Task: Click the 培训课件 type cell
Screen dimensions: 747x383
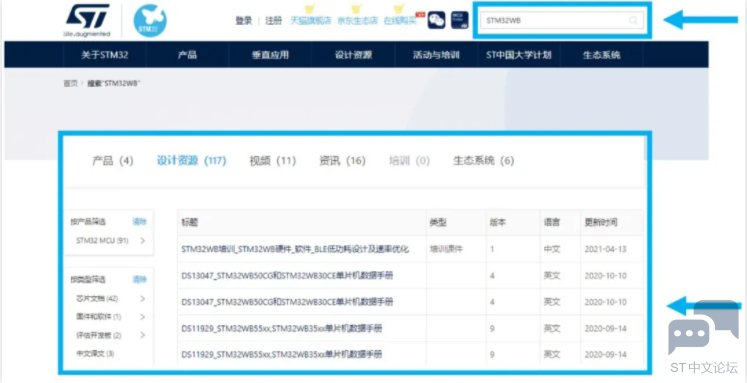Action: 446,249
